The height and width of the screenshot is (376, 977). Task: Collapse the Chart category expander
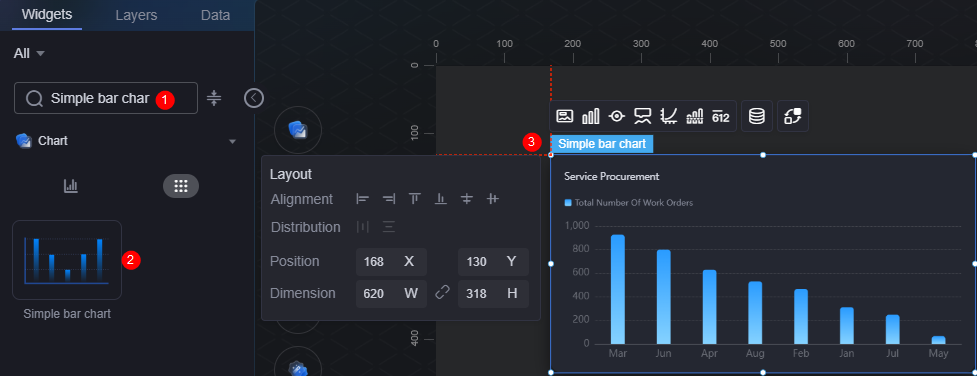point(232,142)
